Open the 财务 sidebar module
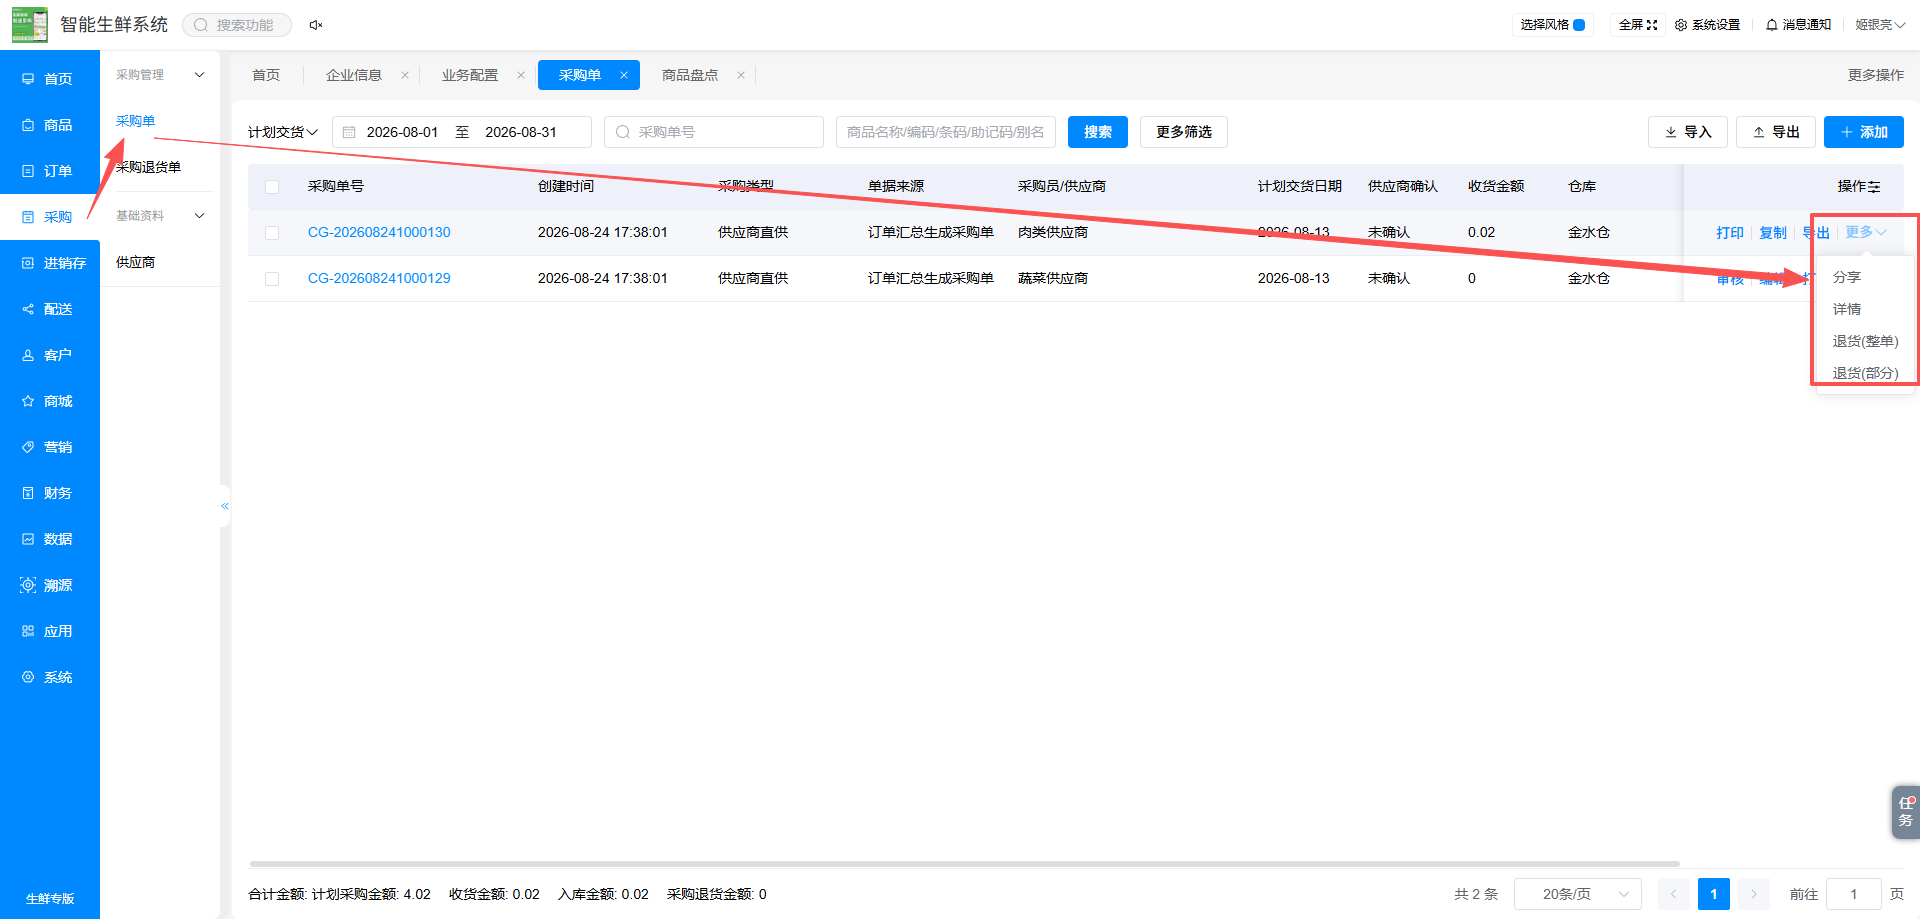 point(49,493)
